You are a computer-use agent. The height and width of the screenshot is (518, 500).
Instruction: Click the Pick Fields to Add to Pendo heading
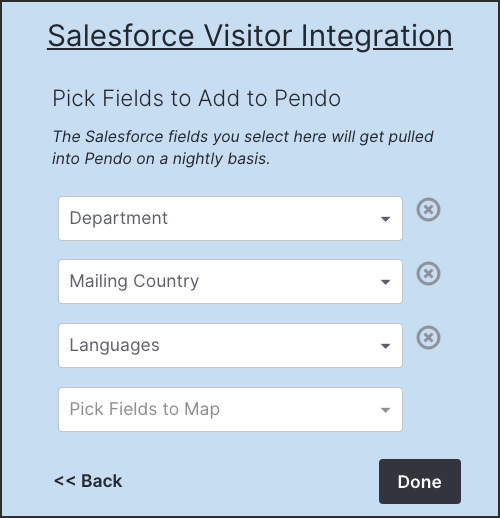coord(197,98)
